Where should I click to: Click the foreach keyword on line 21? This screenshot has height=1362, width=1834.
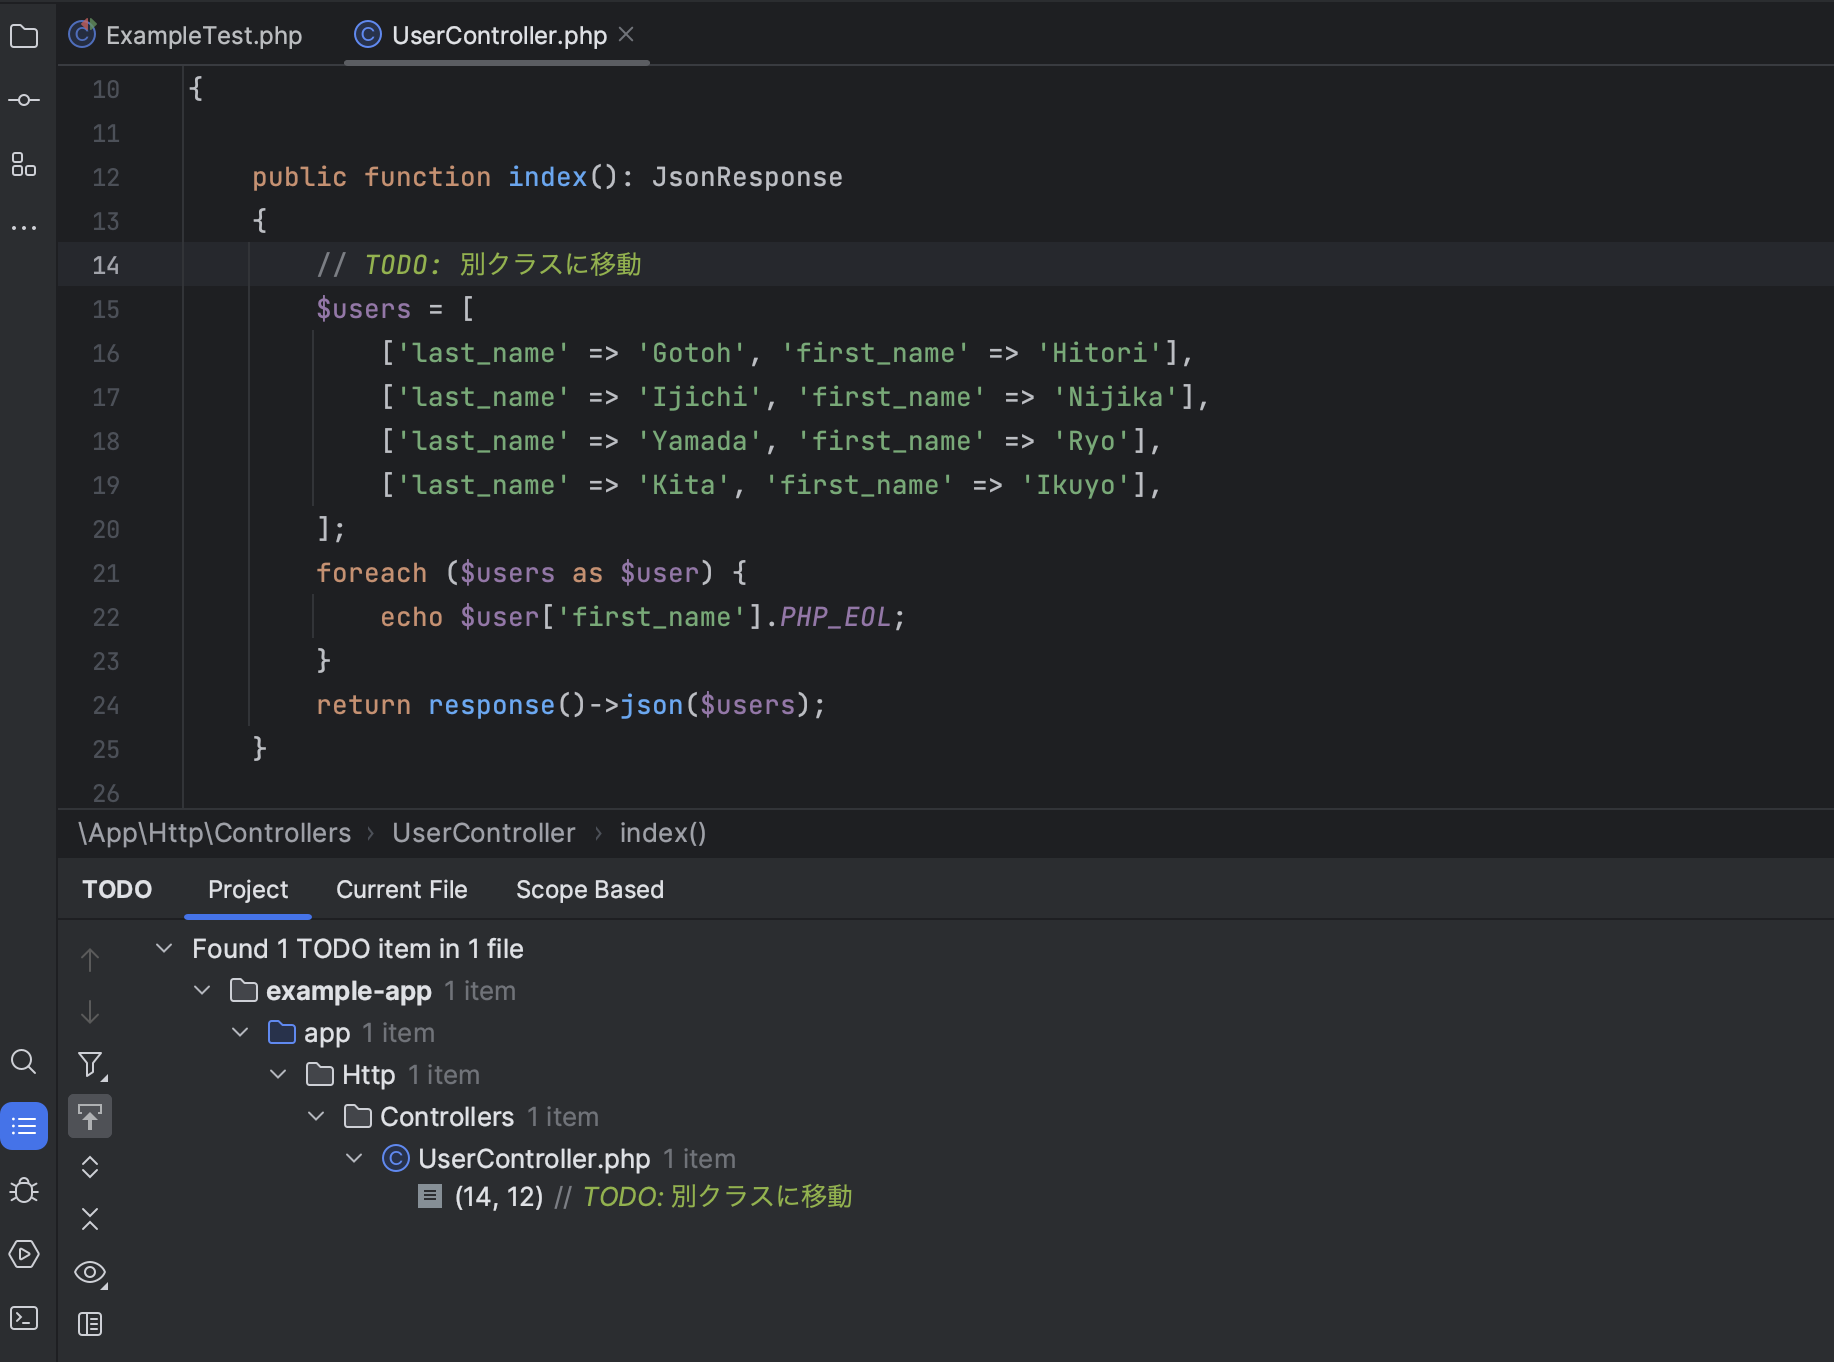pos(372,573)
